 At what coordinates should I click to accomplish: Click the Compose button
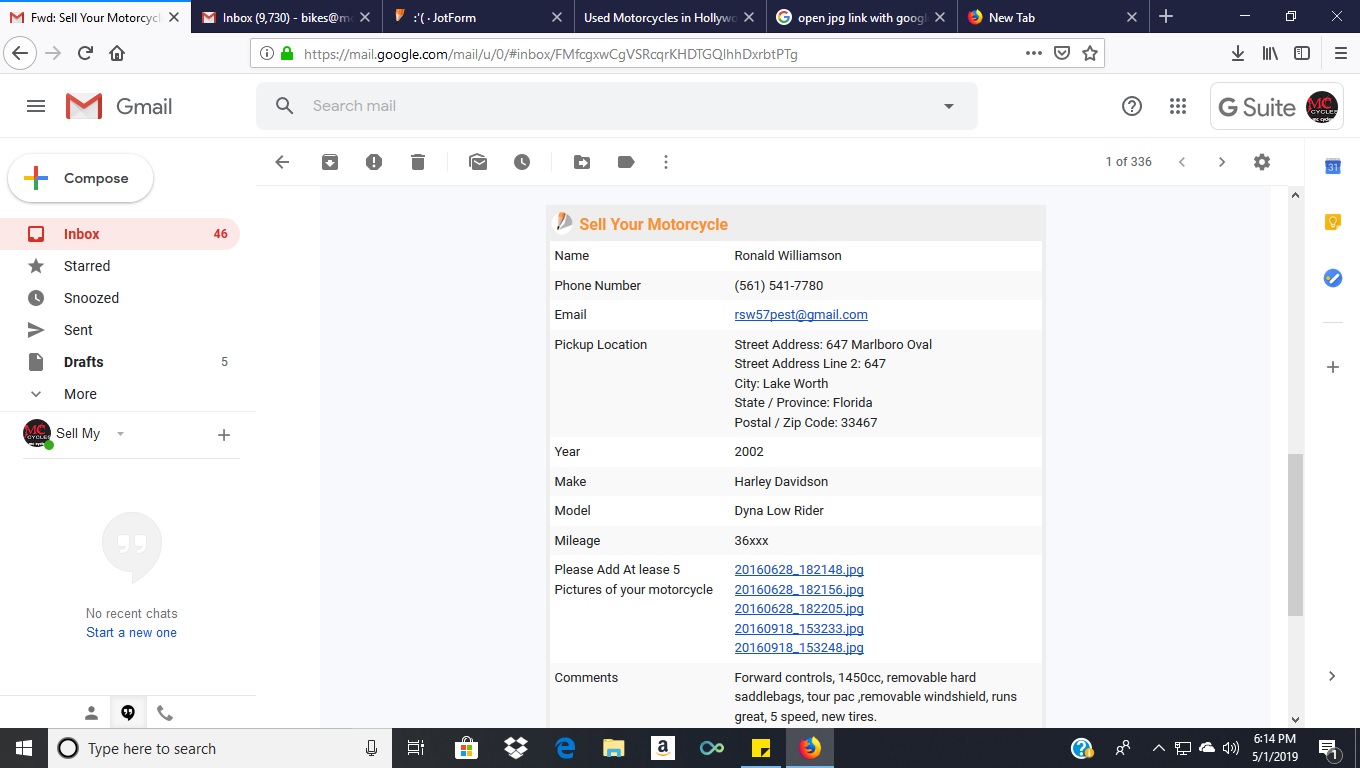point(81,178)
